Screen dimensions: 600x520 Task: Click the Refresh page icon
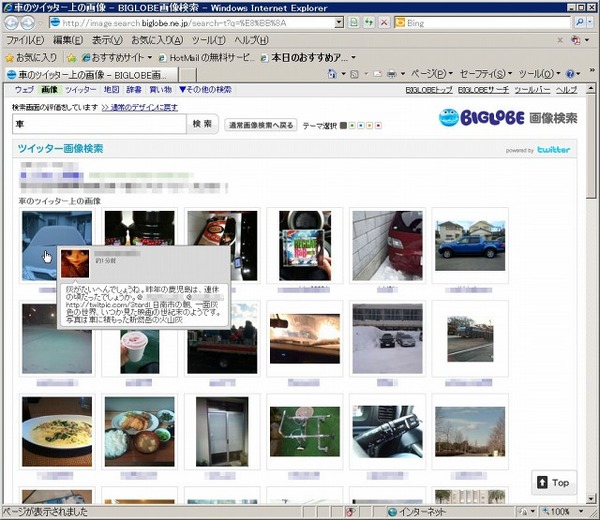coord(369,23)
